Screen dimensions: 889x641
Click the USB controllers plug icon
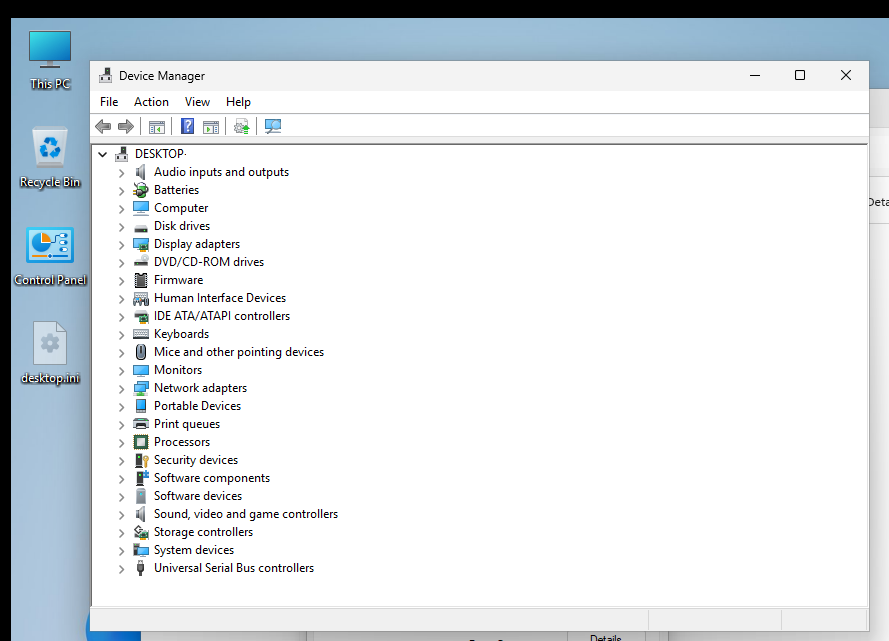tap(141, 568)
